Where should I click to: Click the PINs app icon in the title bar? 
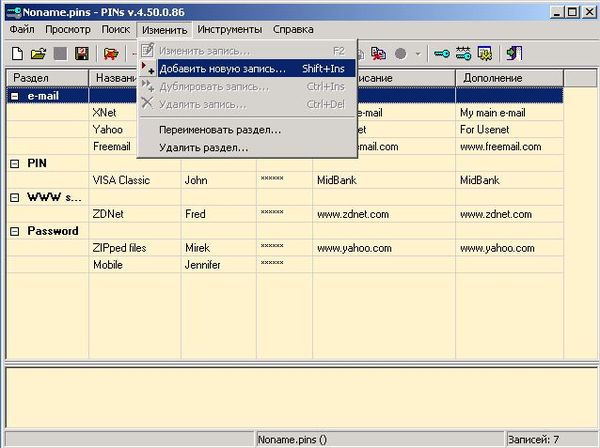(13, 13)
